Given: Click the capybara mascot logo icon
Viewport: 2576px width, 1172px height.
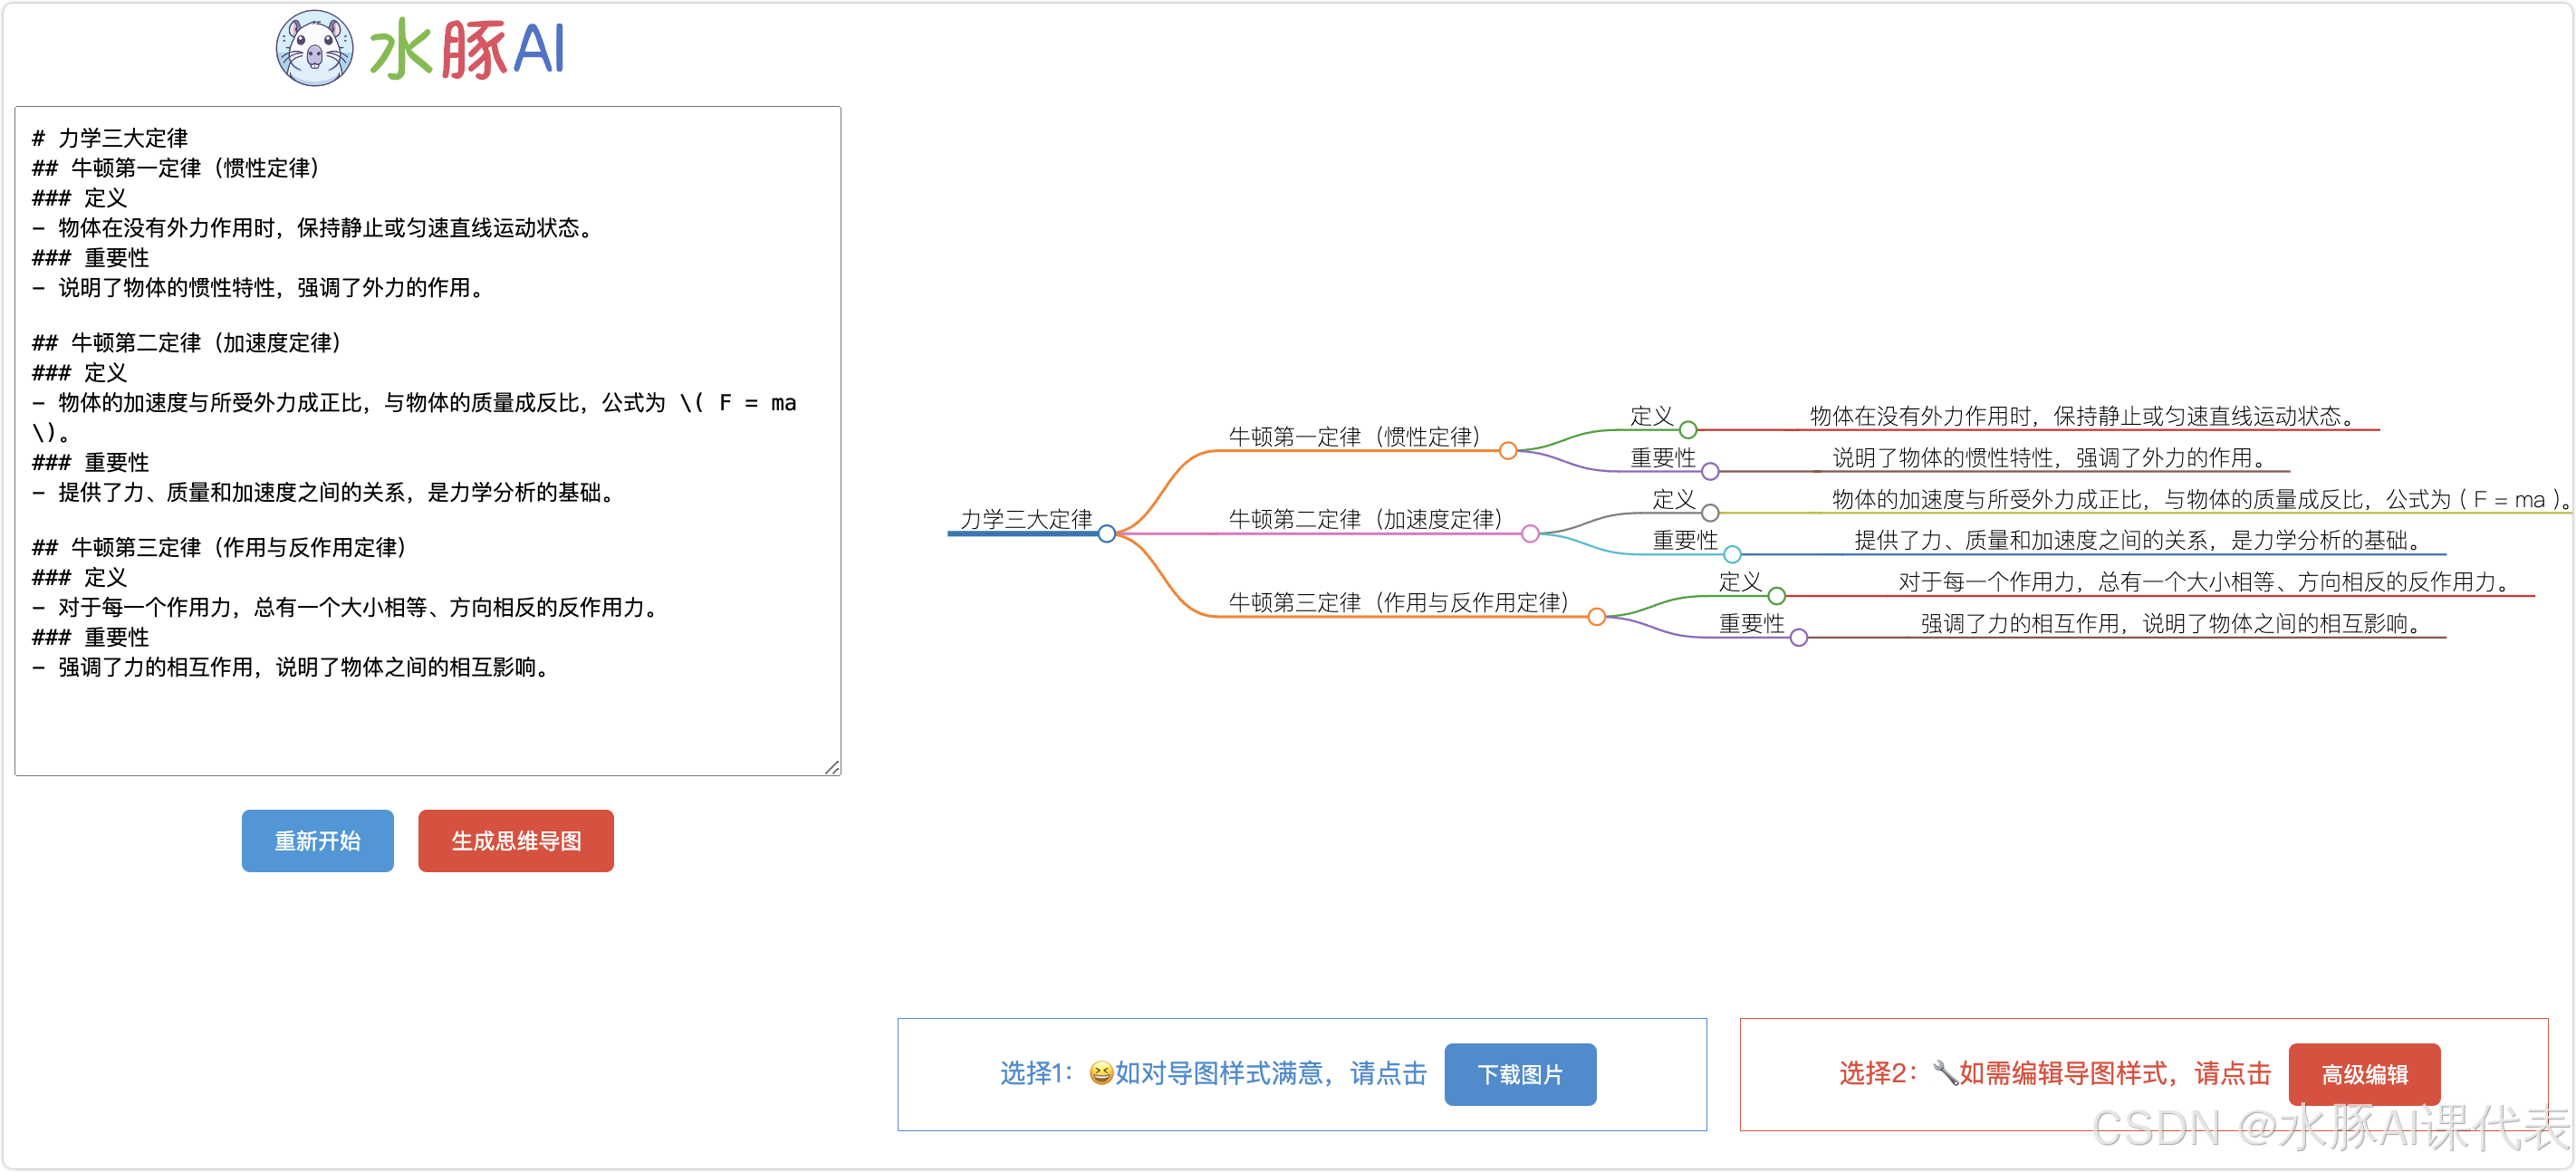Looking at the screenshot, I should click(314, 48).
